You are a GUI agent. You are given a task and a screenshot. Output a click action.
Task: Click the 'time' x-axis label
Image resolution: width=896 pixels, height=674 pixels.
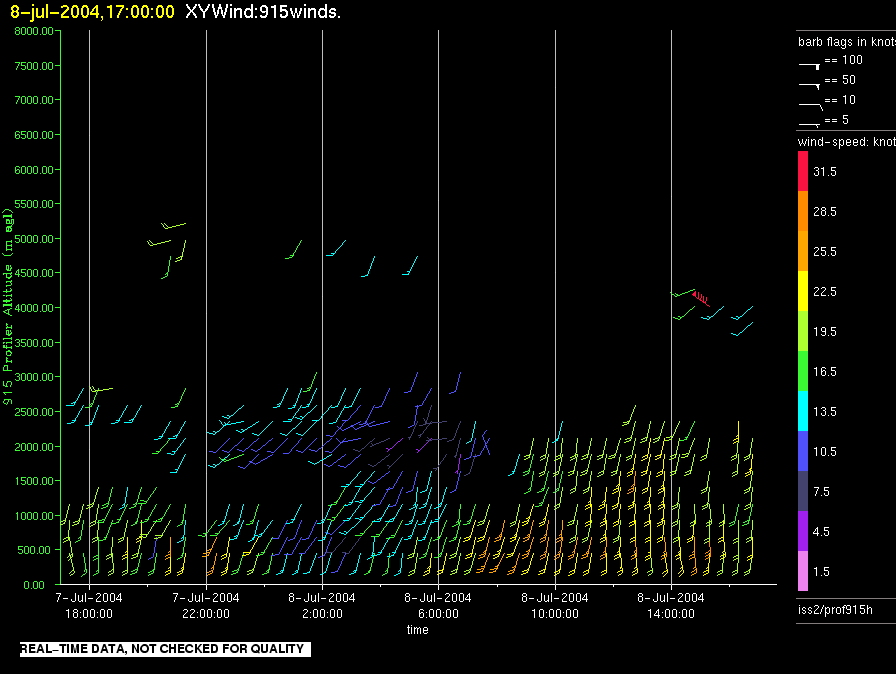pos(418,629)
